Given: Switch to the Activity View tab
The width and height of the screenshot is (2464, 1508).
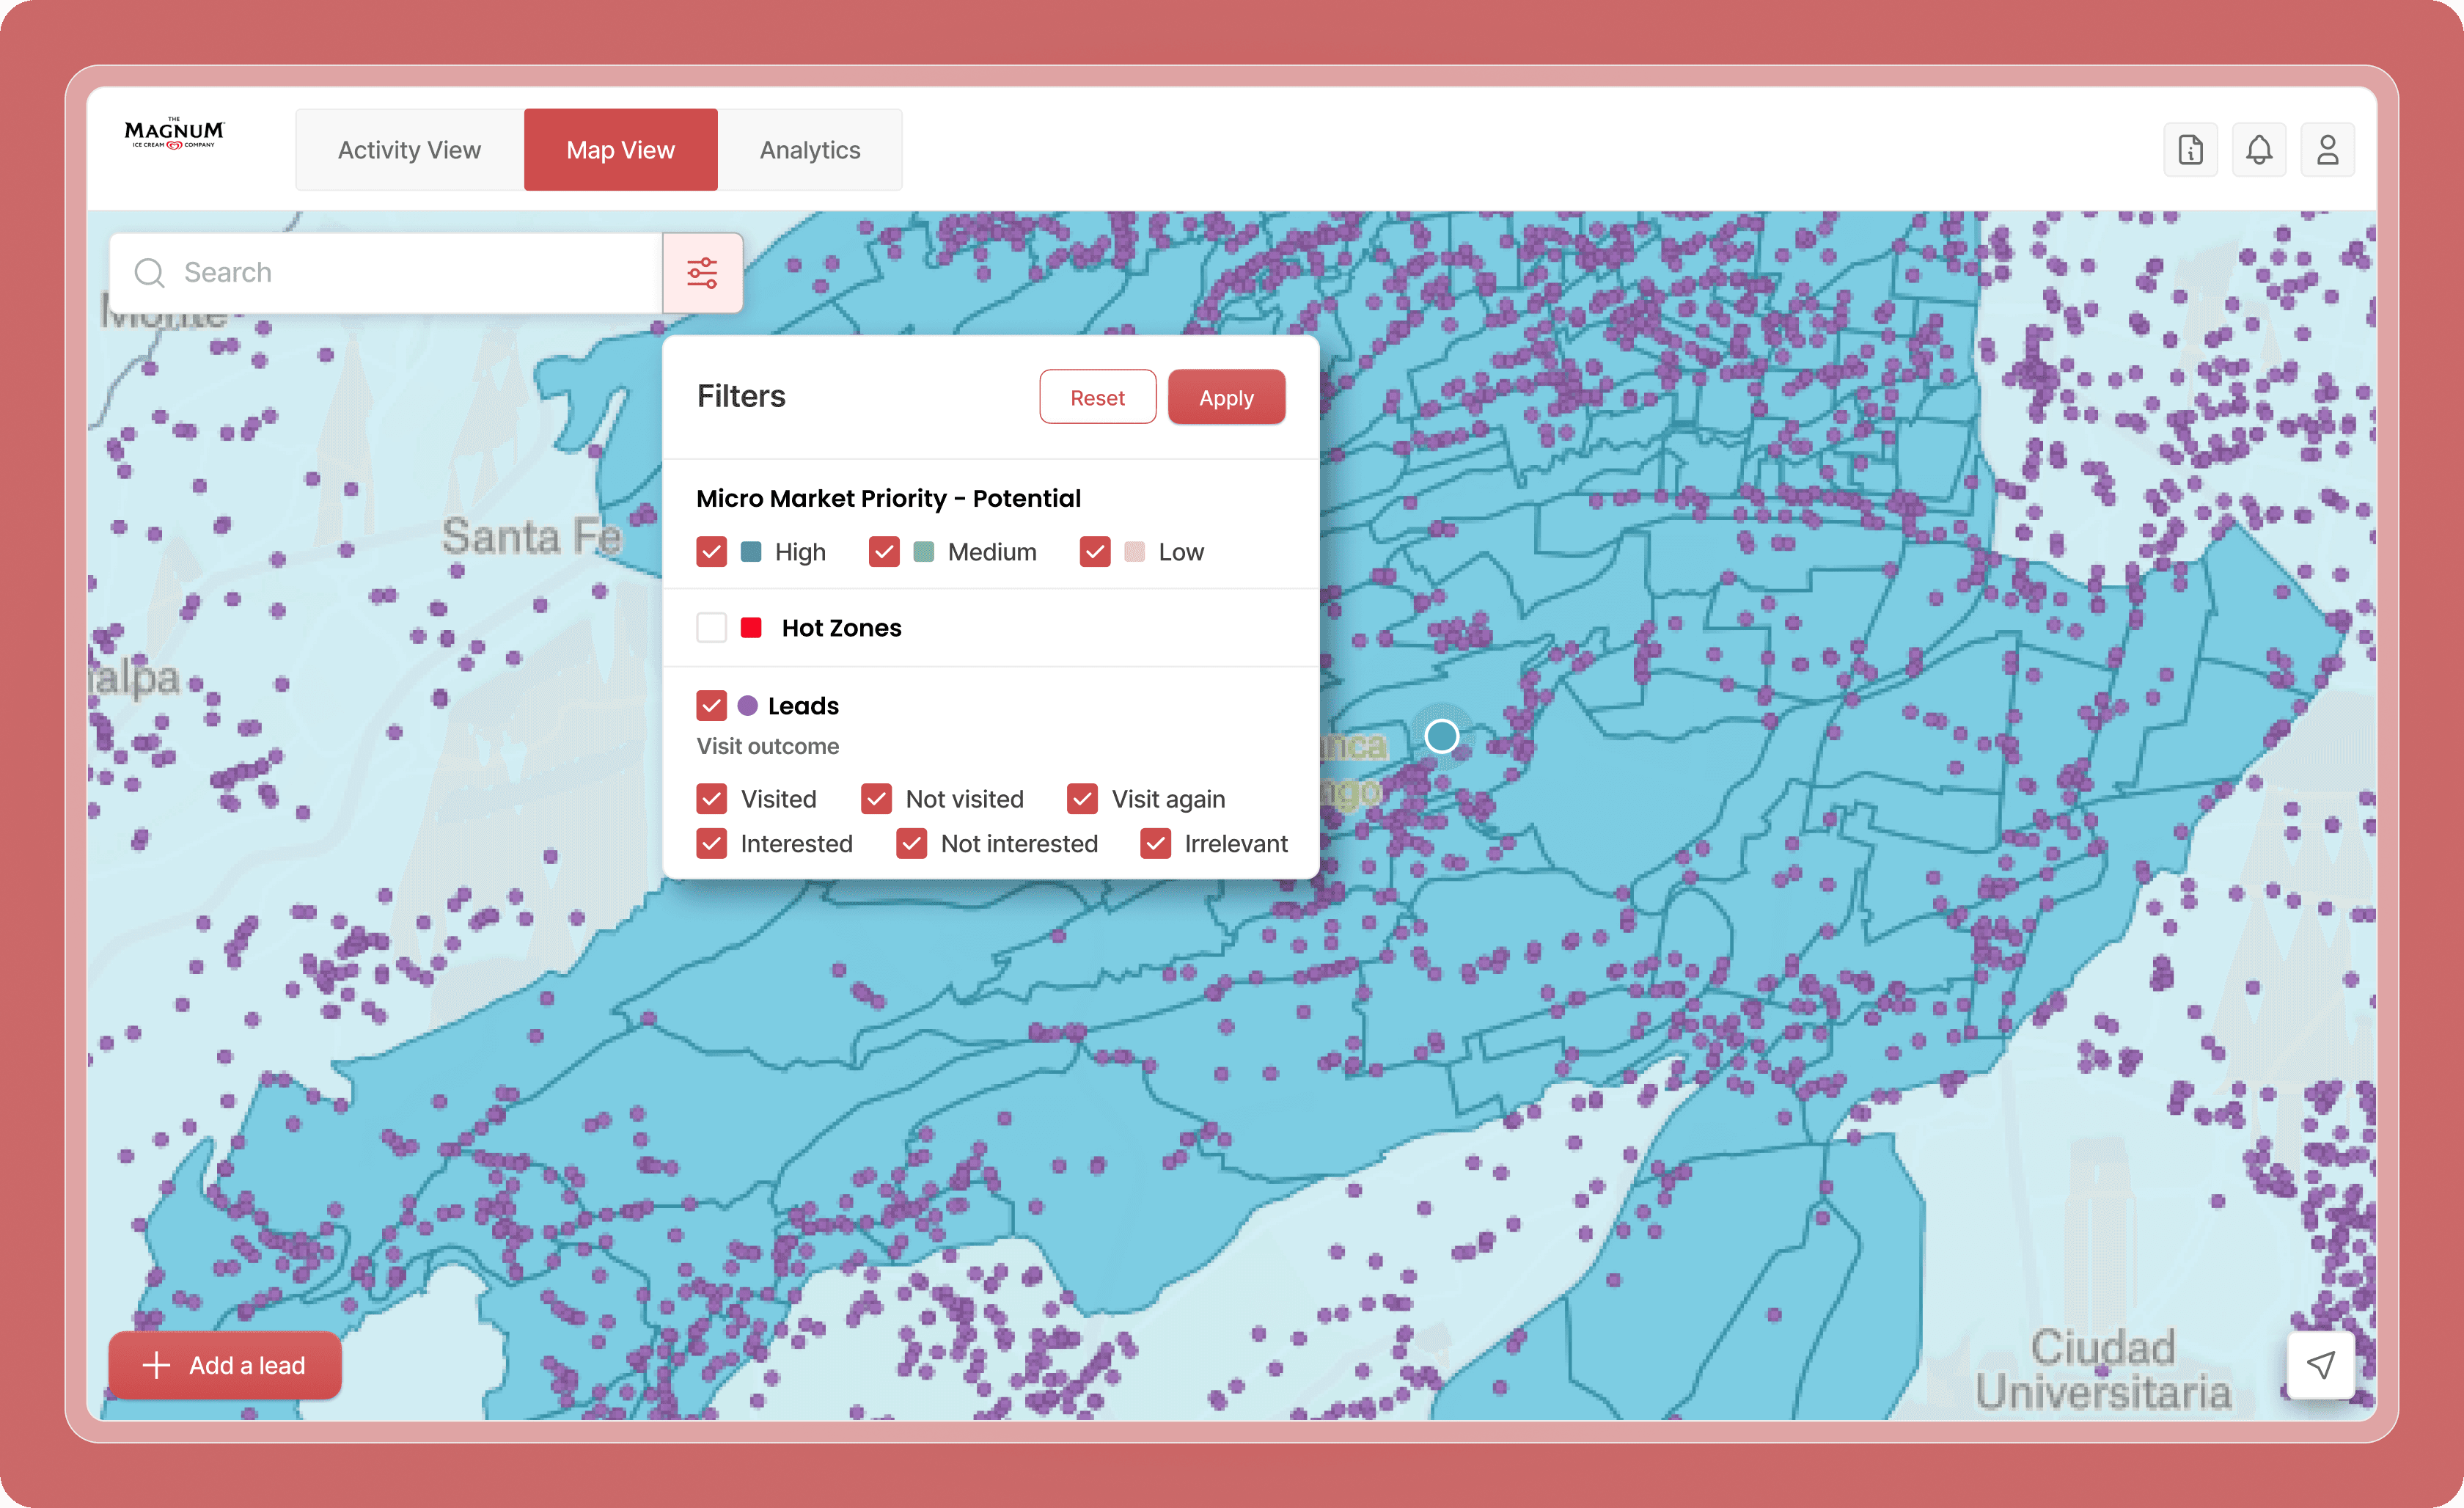Looking at the screenshot, I should coord(409,150).
